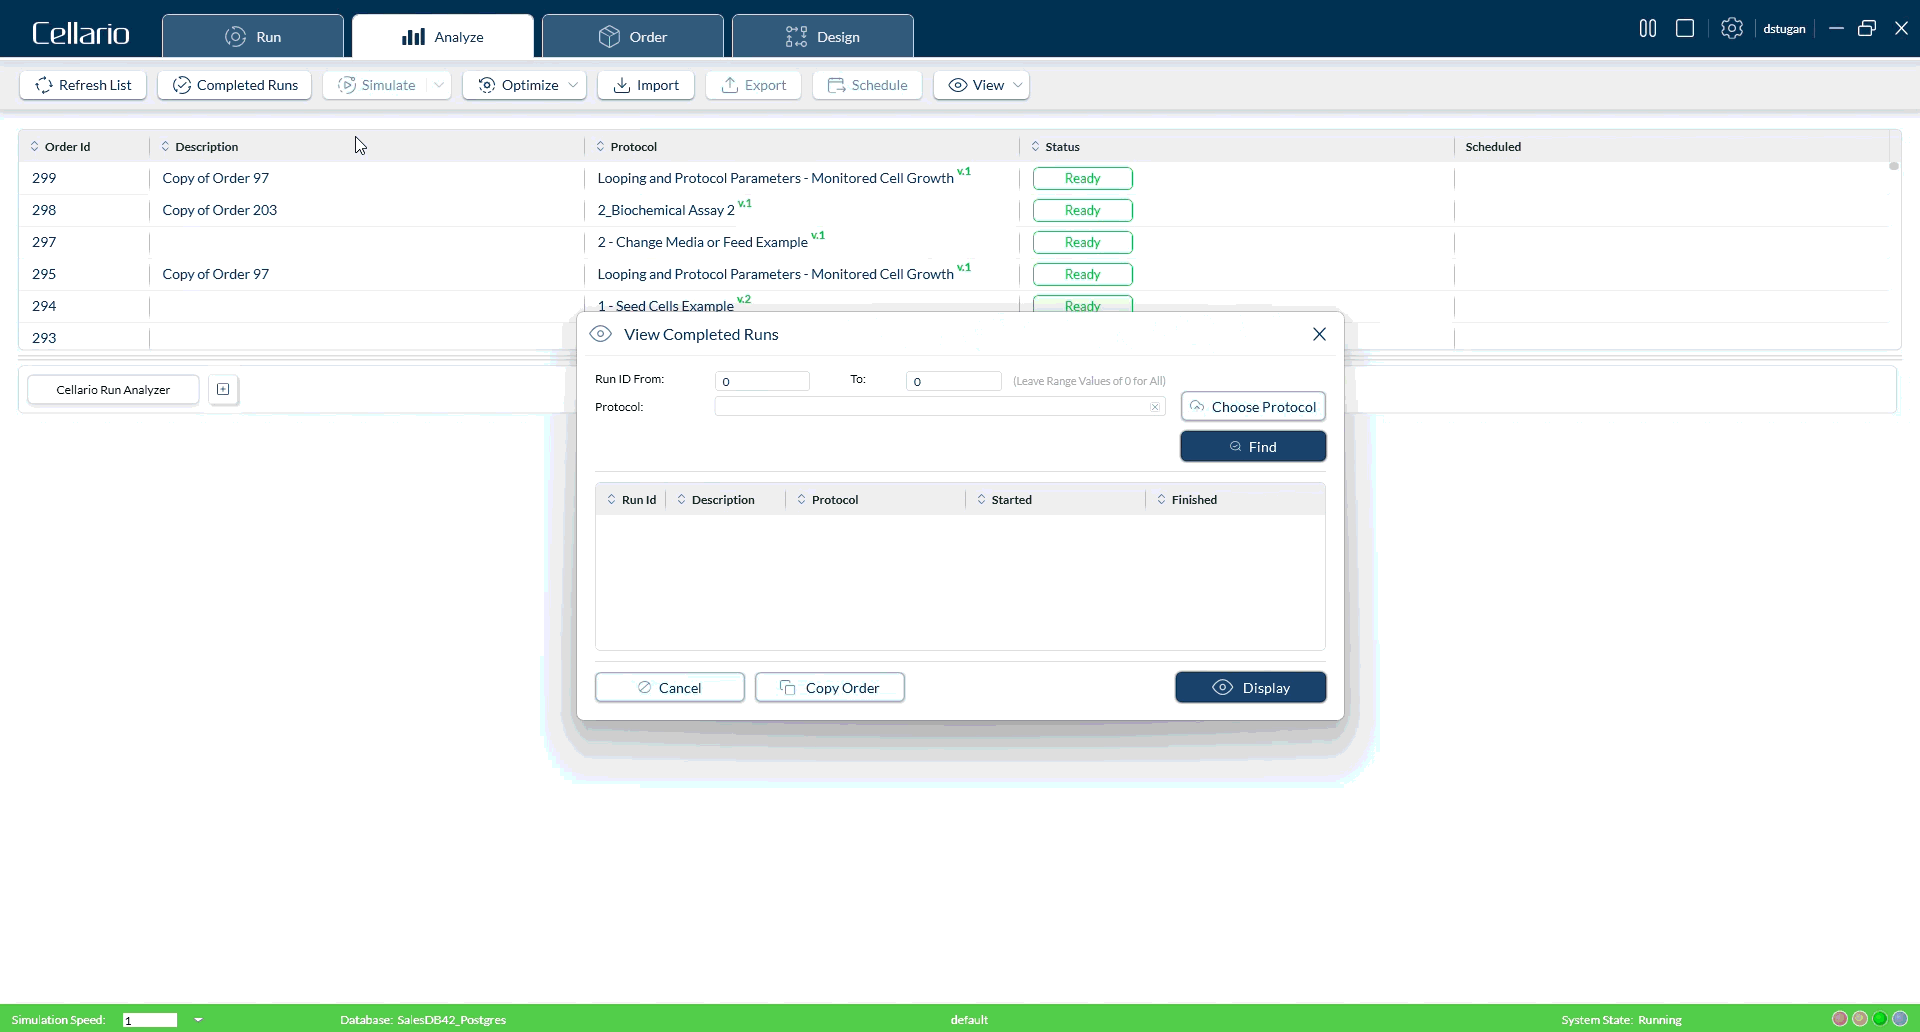Sort completed runs by Finished

[x=1187, y=499]
